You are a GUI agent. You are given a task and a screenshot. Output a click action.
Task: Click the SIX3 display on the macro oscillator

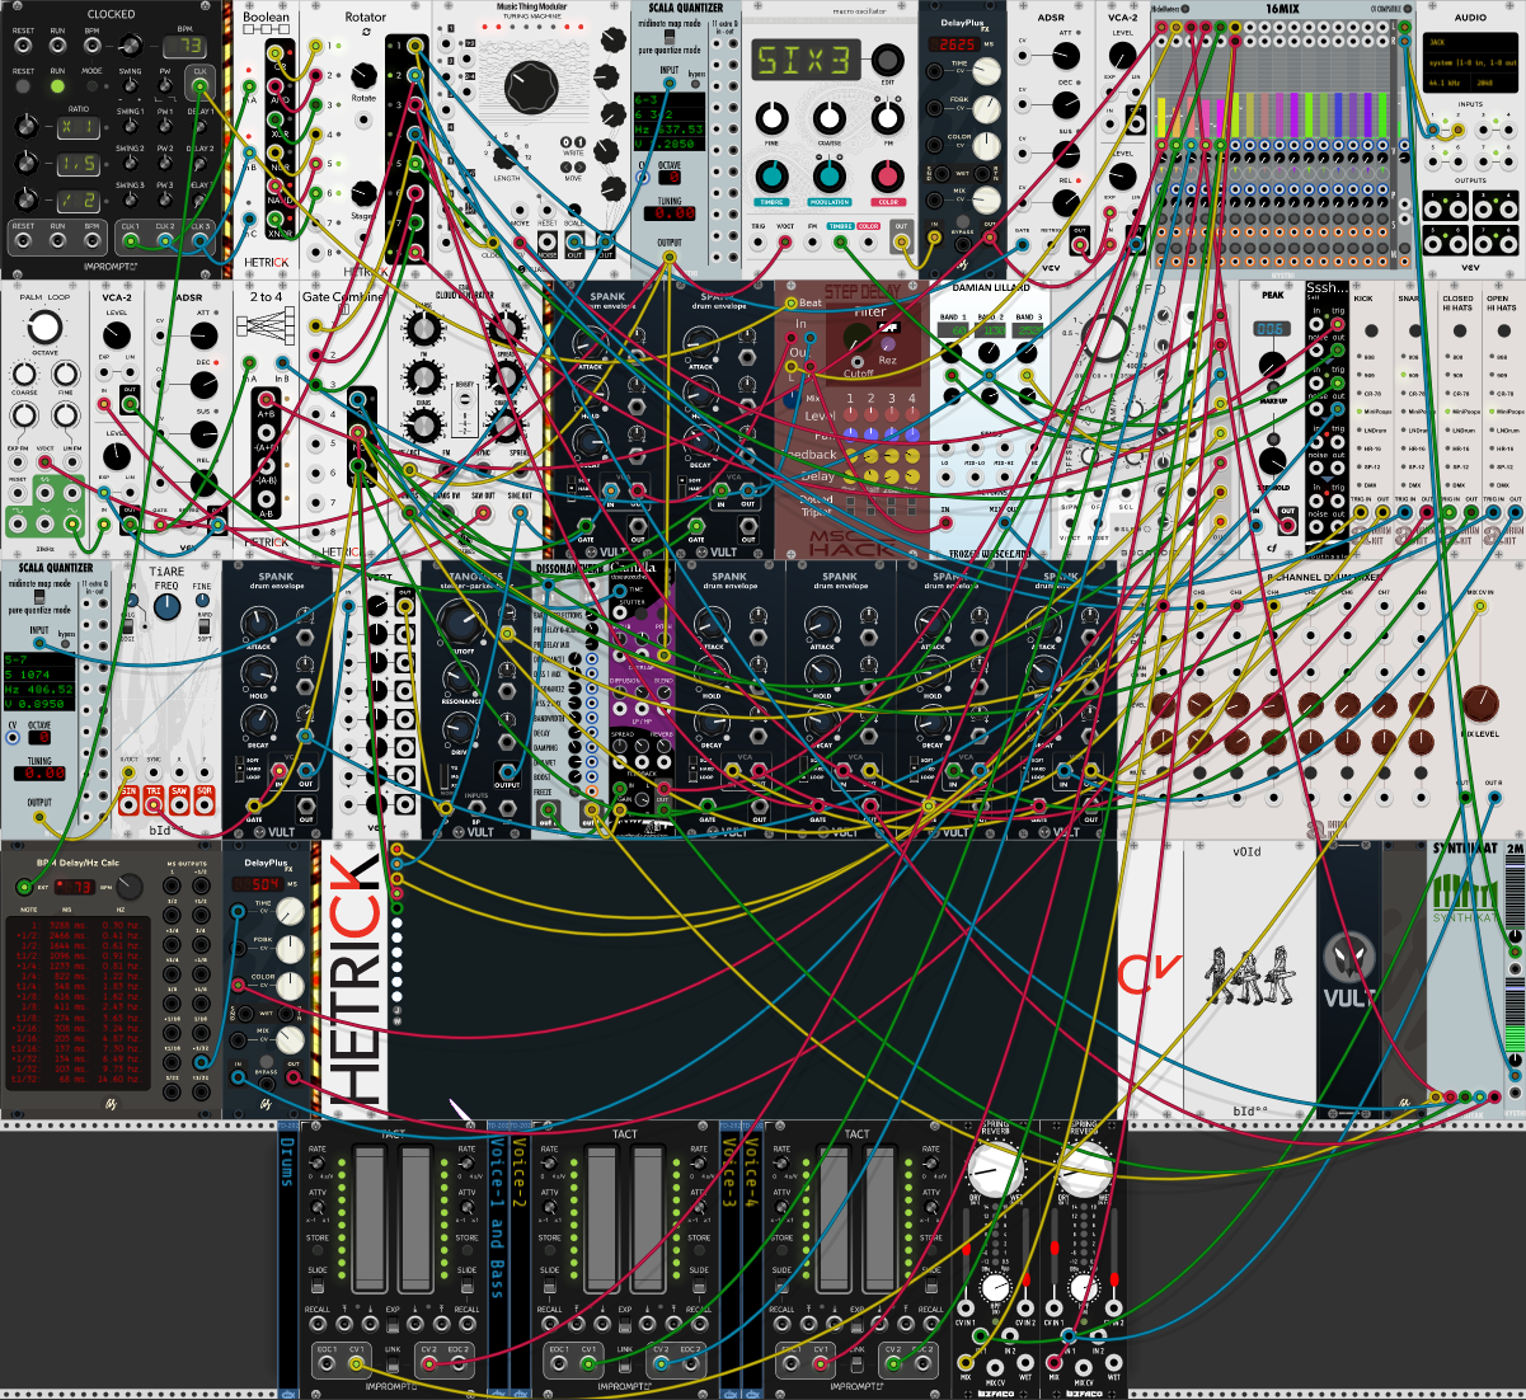pyautogui.click(x=806, y=60)
